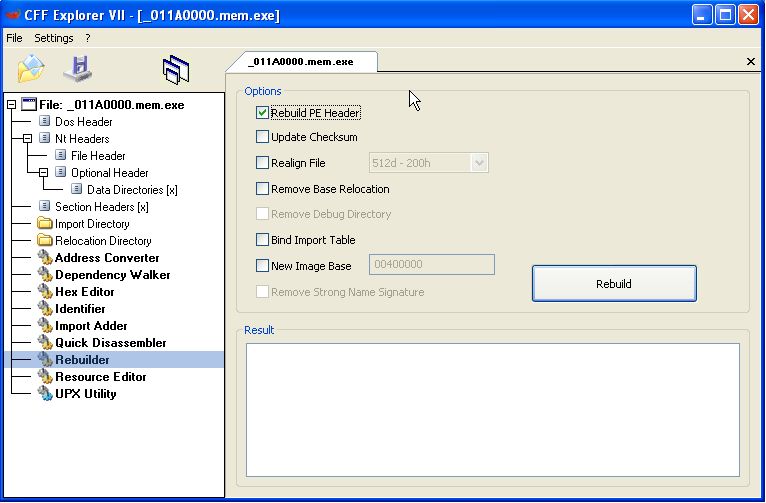Screen dimensions: 766x503
Task: Click inside the Result output box
Action: pyautogui.click(x=493, y=410)
